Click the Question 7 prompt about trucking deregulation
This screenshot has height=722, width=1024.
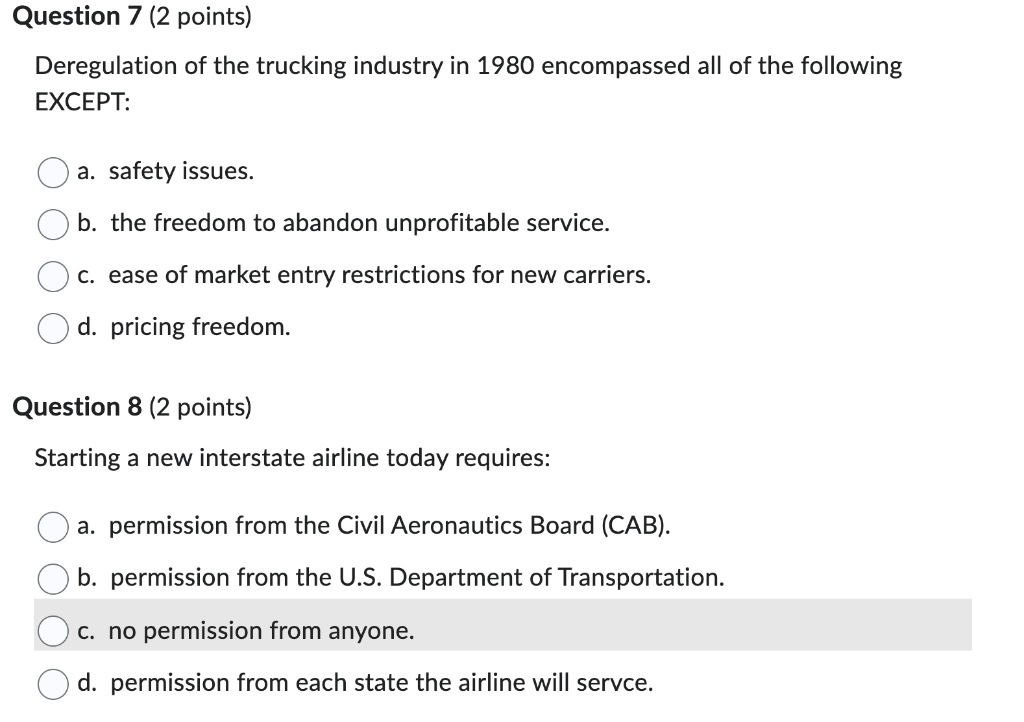pos(467,66)
